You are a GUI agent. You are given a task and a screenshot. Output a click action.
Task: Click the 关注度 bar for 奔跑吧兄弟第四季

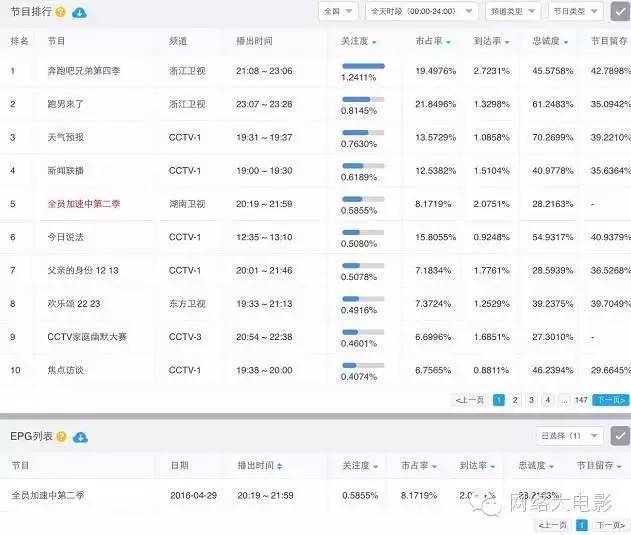(x=363, y=66)
